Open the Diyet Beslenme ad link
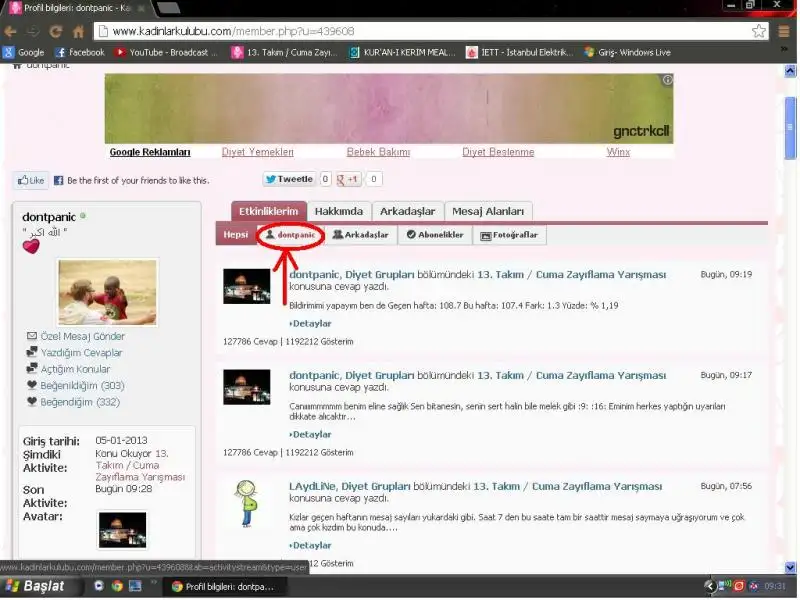Viewport: 800px width, 600px height. (498, 153)
